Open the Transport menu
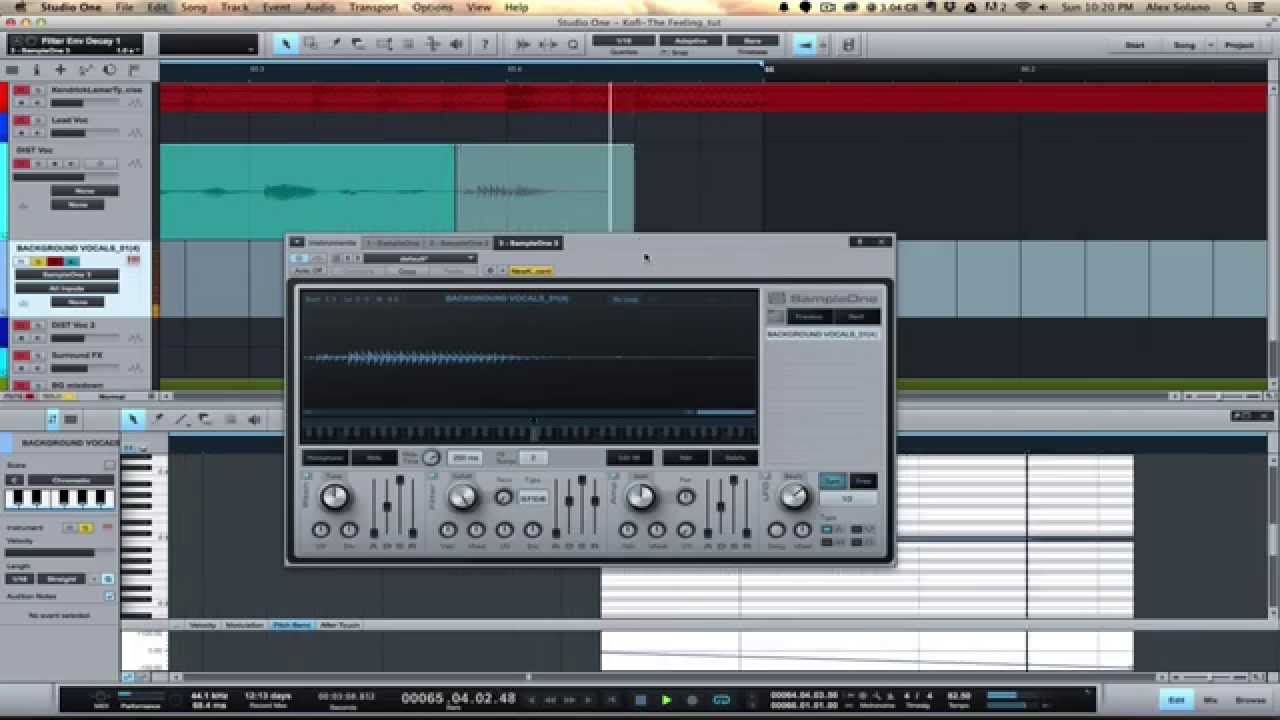This screenshot has height=720, width=1280. (x=374, y=7)
